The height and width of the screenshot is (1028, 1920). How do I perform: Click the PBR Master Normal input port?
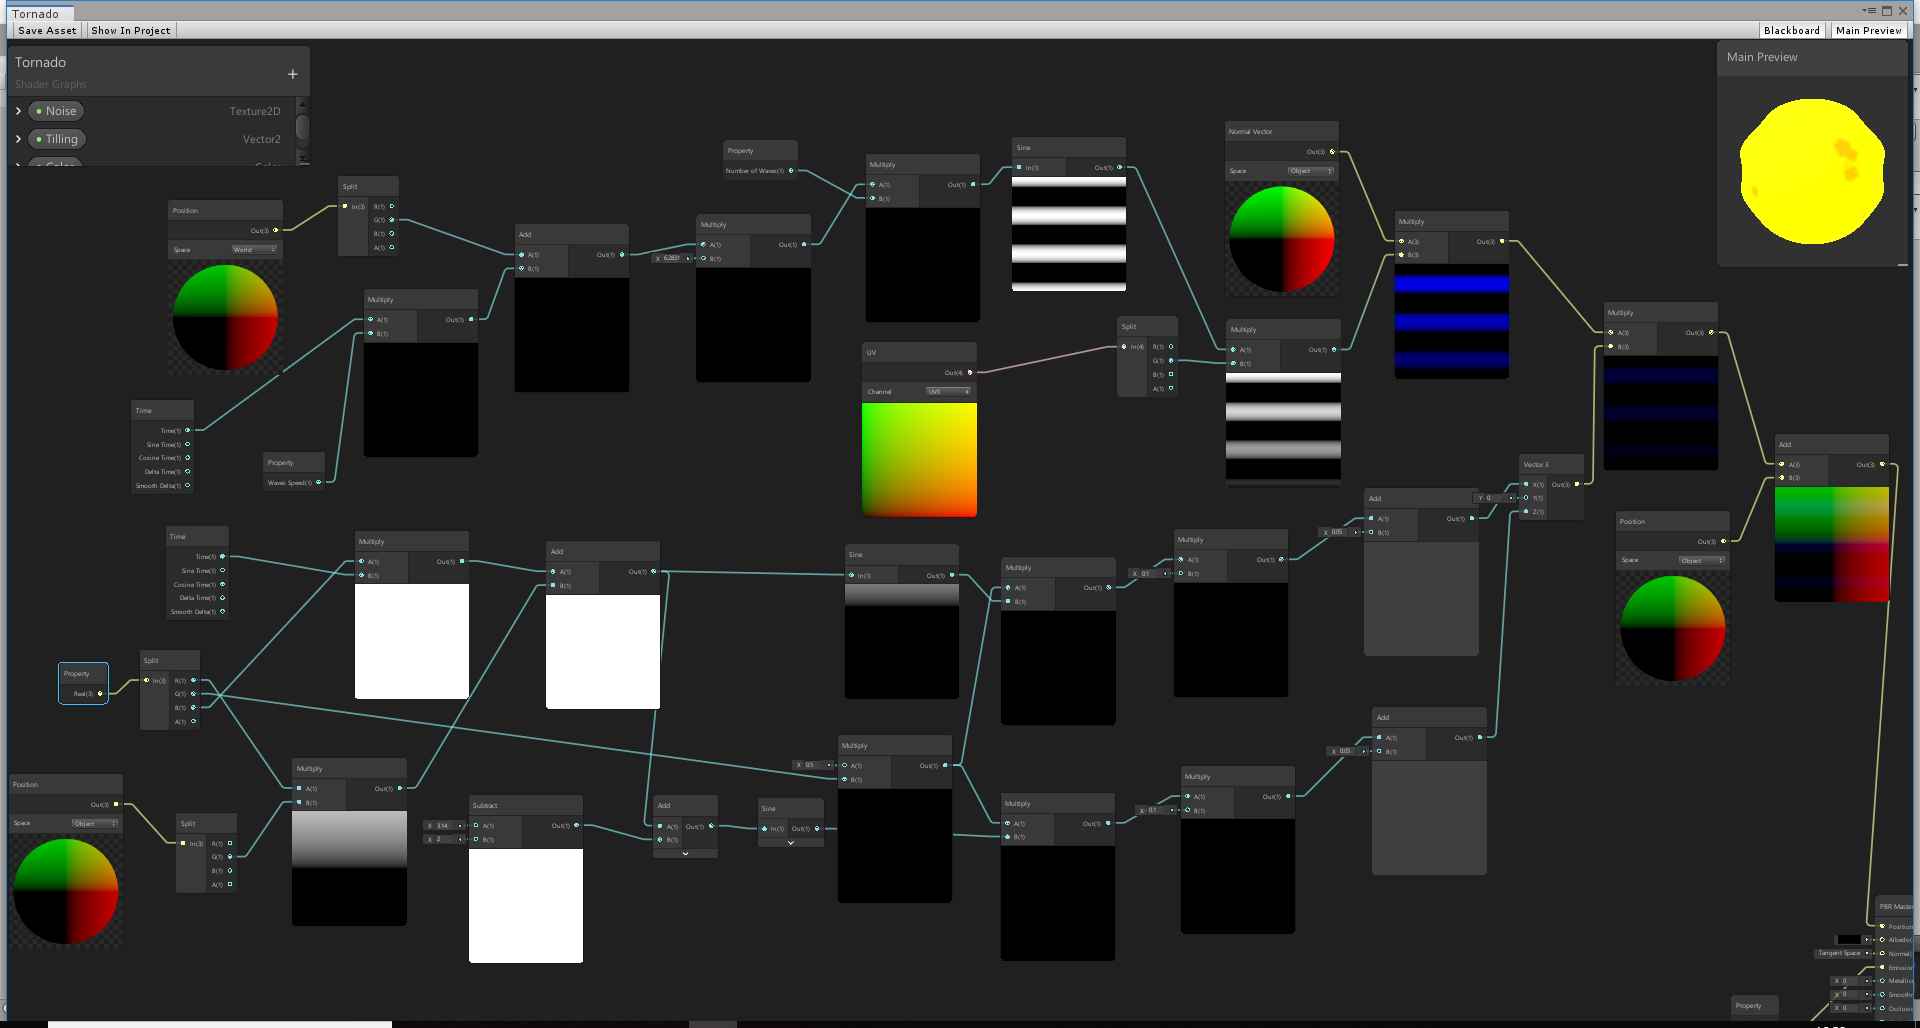pyautogui.click(x=1882, y=953)
